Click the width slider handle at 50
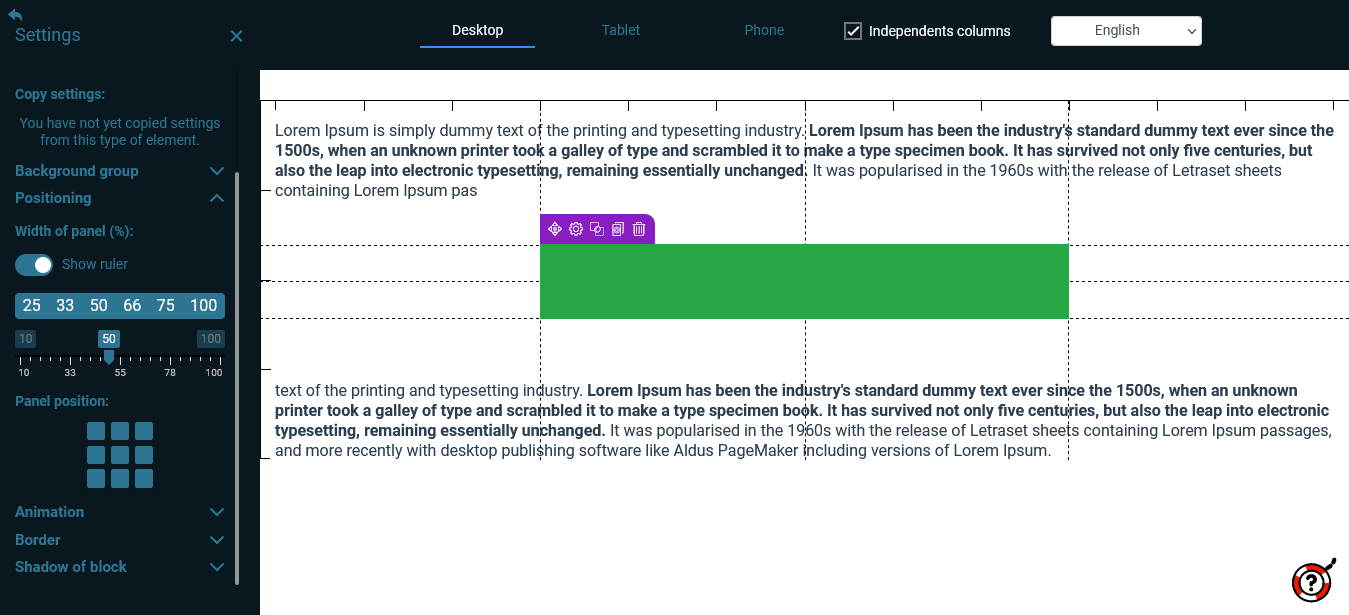The image size is (1349, 615). point(109,356)
